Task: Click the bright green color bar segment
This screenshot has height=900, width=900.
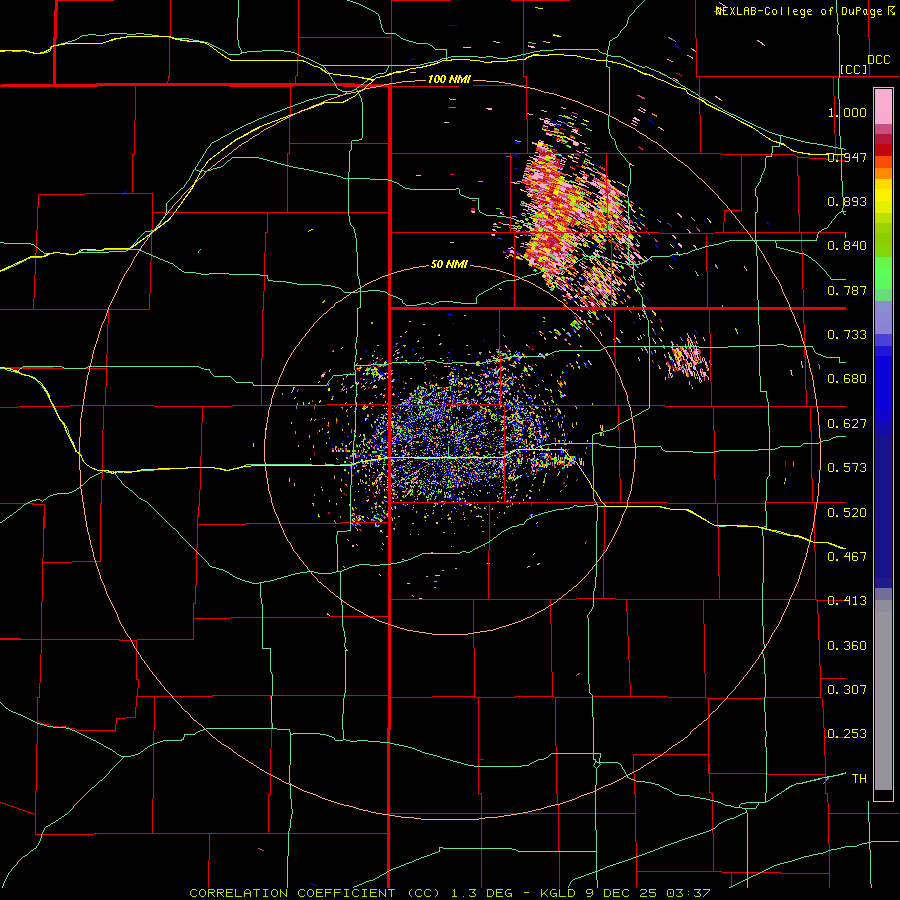Action: tap(883, 273)
